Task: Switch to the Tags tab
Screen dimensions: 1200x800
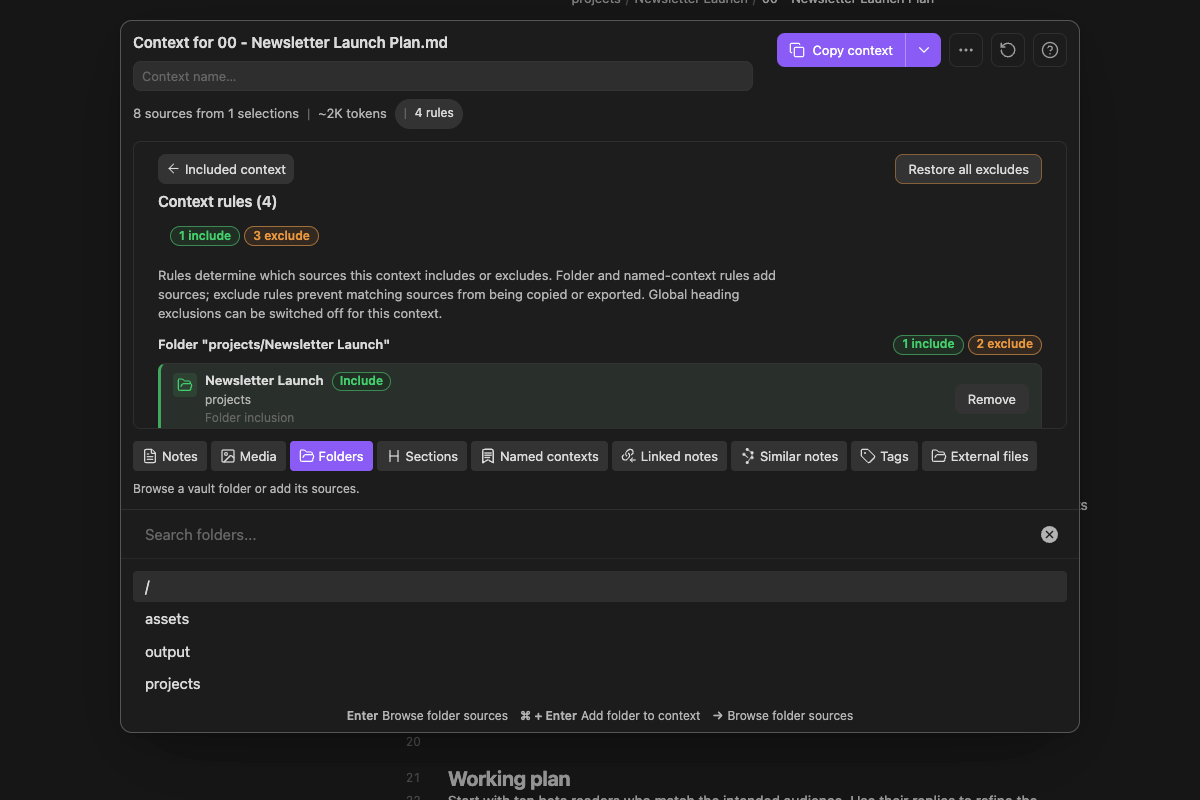Action: pos(884,456)
